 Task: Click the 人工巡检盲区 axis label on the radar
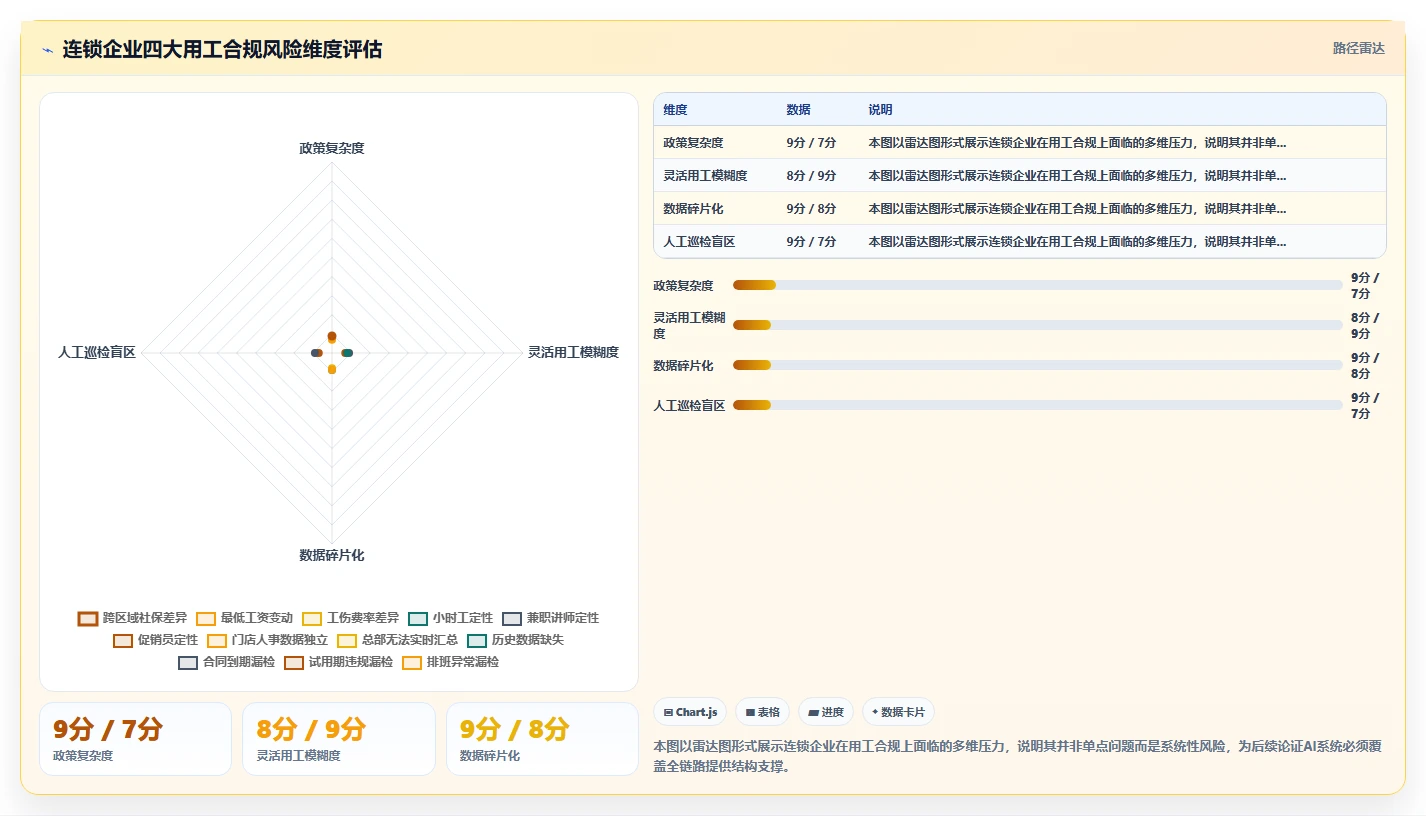tap(96, 352)
